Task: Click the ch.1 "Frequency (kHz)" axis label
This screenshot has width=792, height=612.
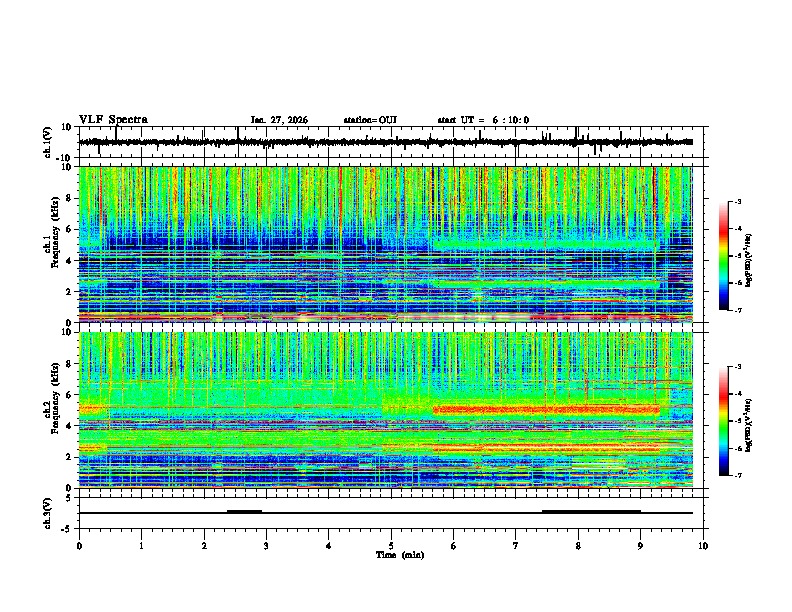Action: [x=55, y=232]
